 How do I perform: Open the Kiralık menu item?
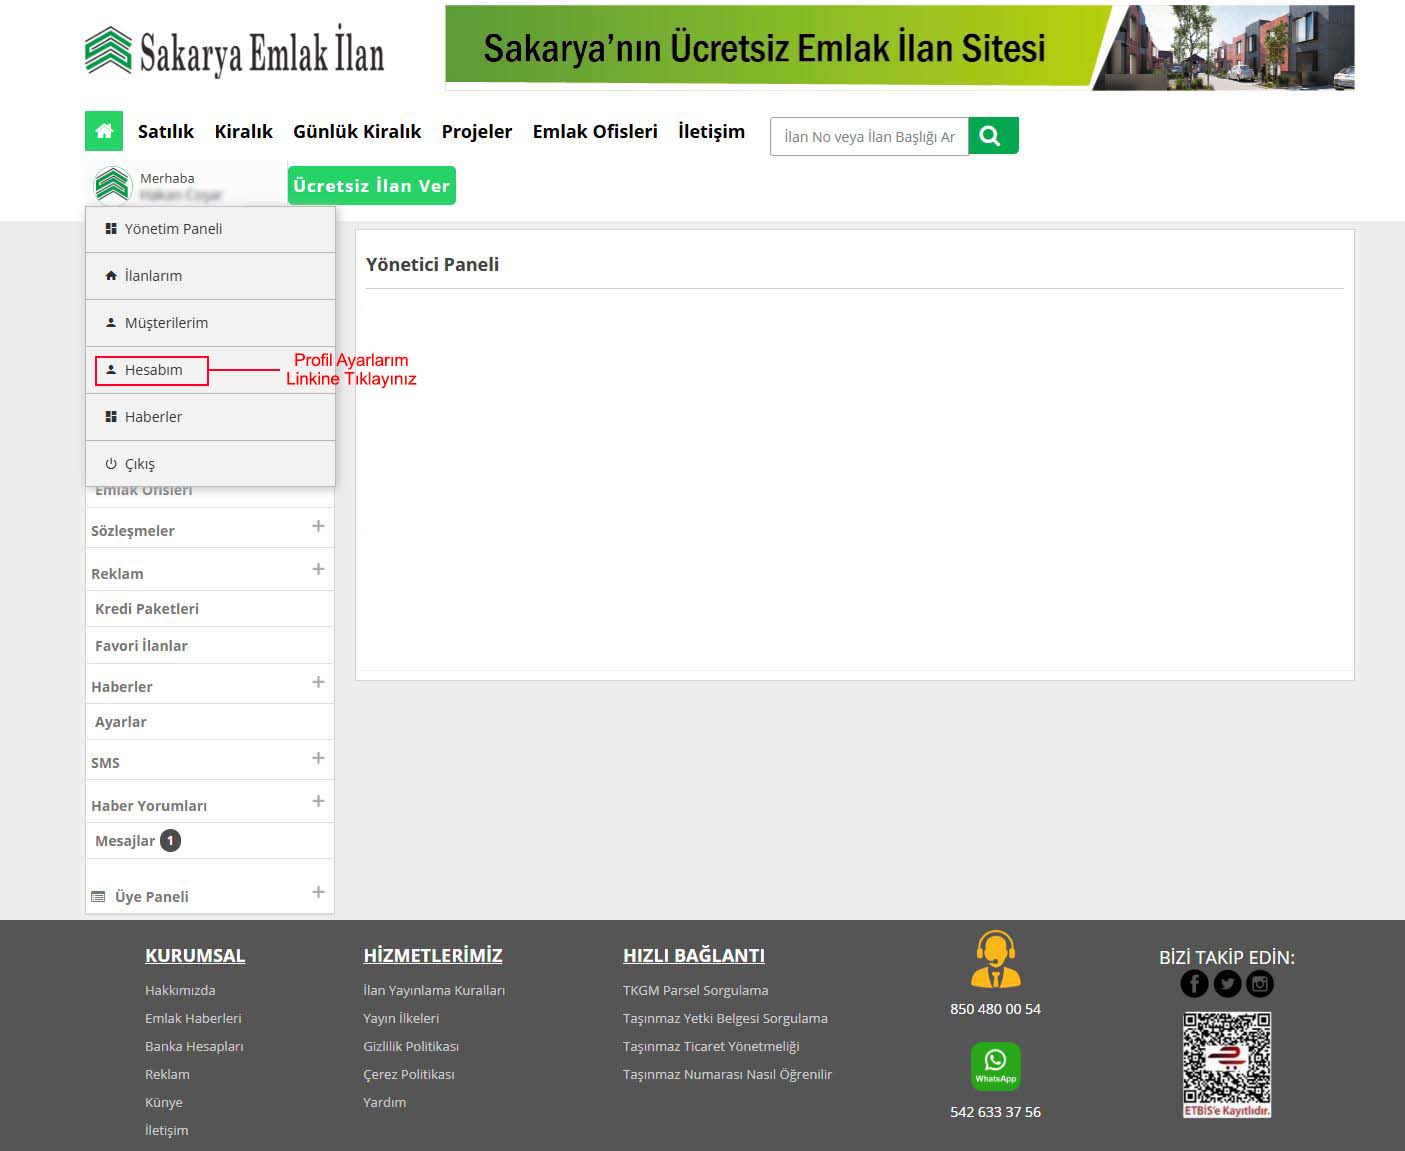243,131
